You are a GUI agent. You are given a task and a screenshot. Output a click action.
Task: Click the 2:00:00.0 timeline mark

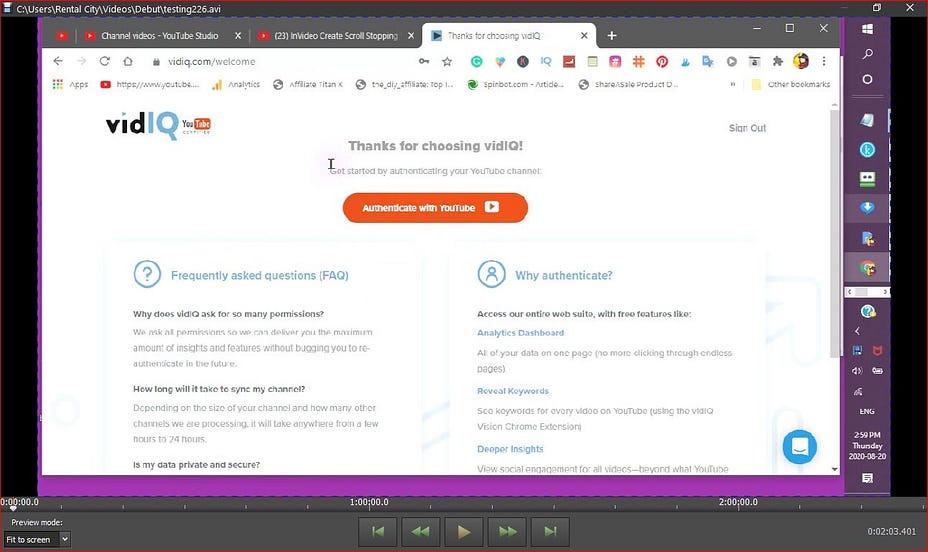(x=738, y=502)
